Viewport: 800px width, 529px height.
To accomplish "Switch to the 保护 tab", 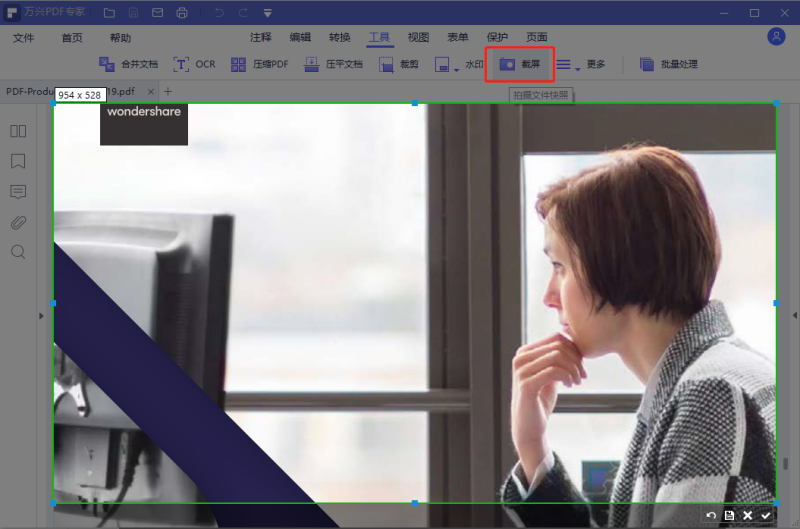I will click(497, 37).
